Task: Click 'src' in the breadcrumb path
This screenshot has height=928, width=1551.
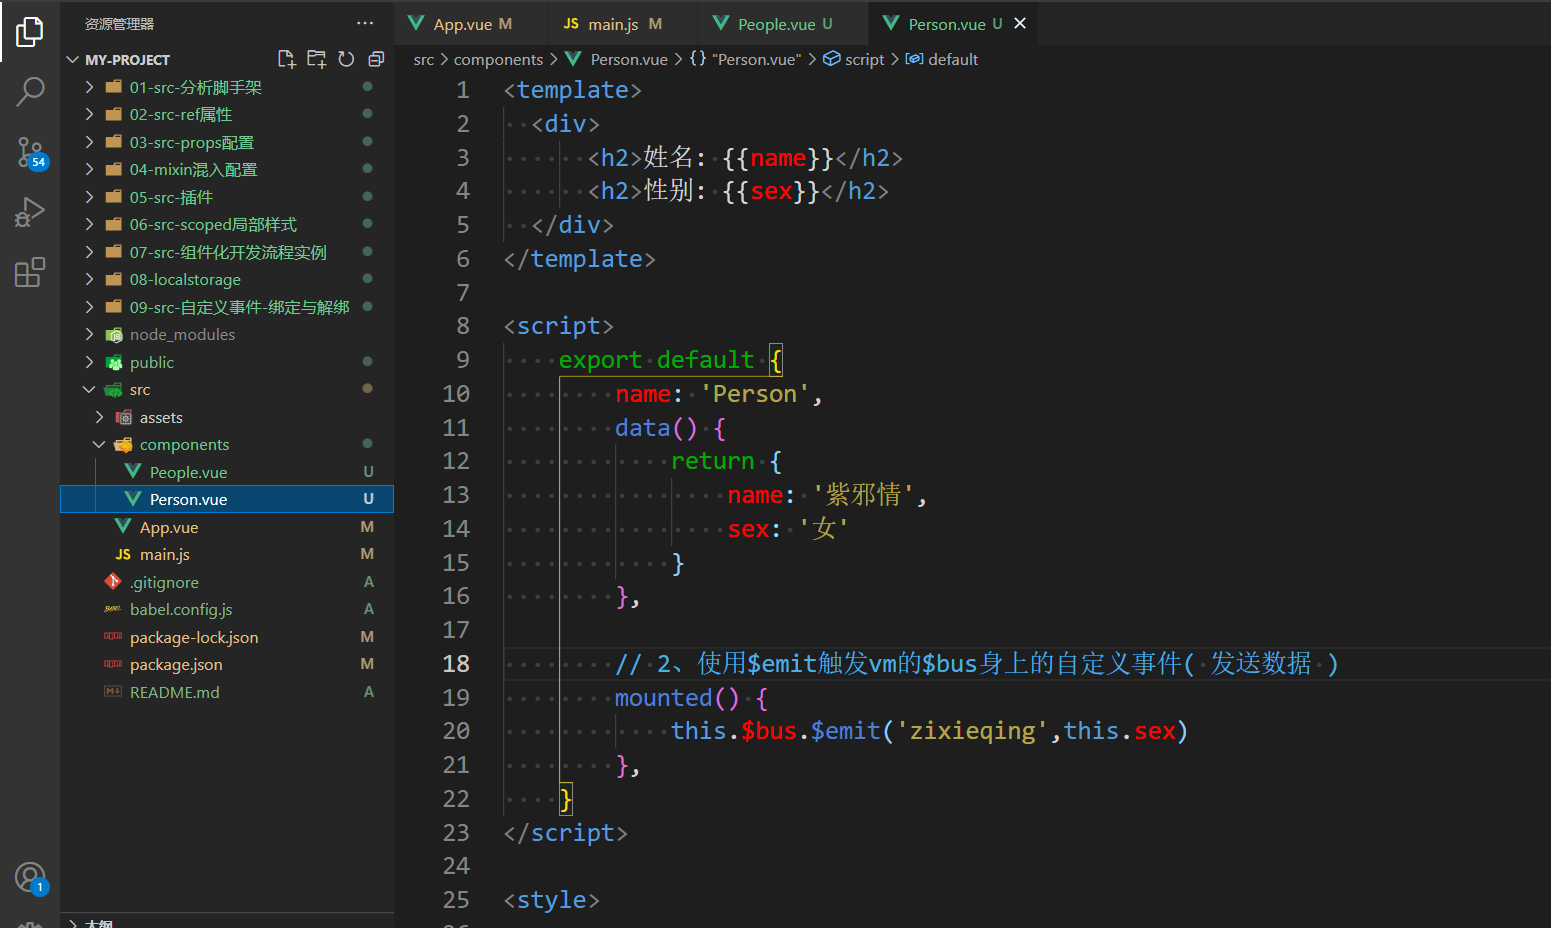Action: [x=424, y=59]
